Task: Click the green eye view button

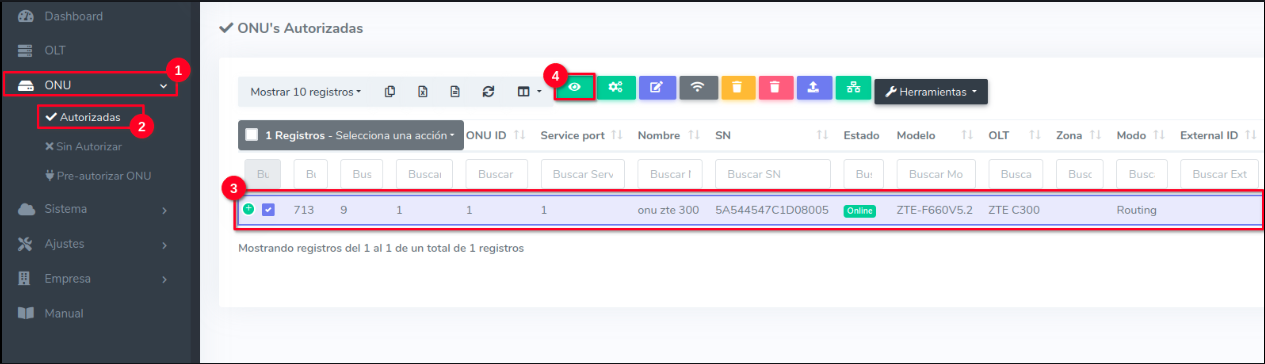Action: coord(575,87)
